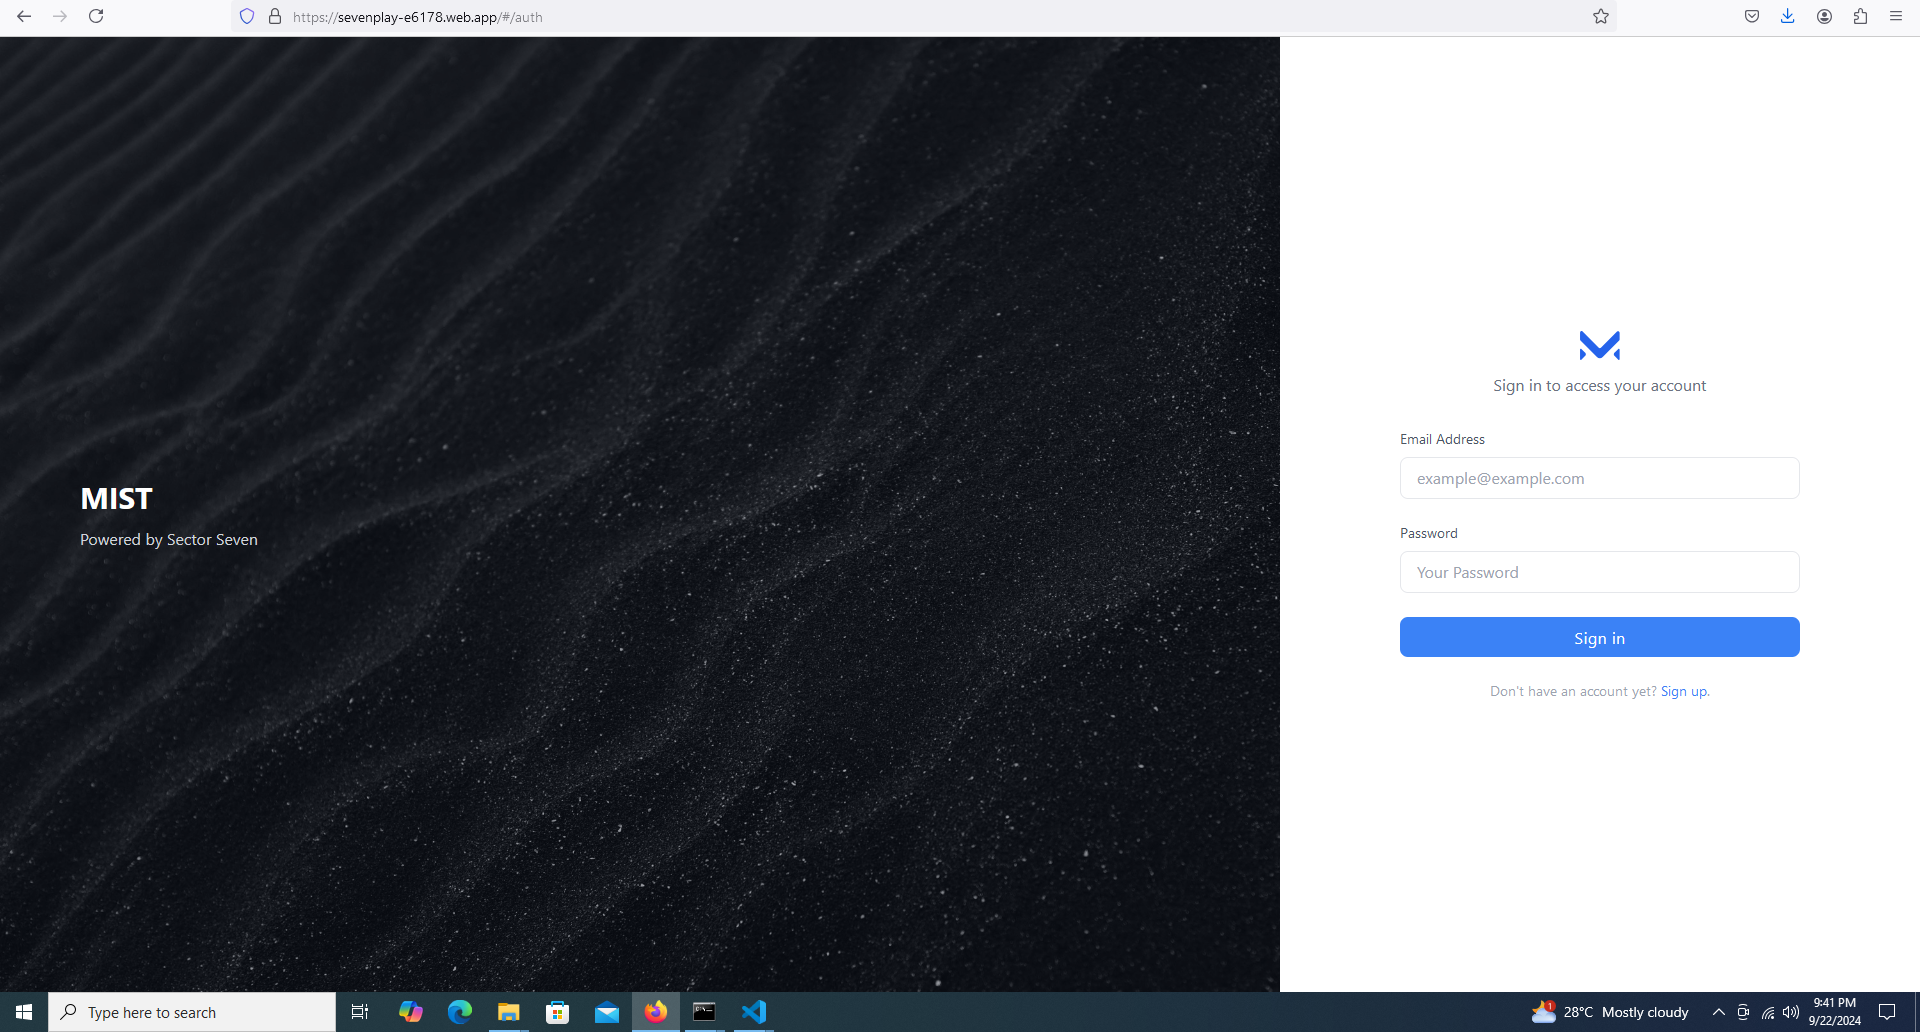Open the browser extensions icon
This screenshot has width=1920, height=1032.
click(x=1860, y=16)
